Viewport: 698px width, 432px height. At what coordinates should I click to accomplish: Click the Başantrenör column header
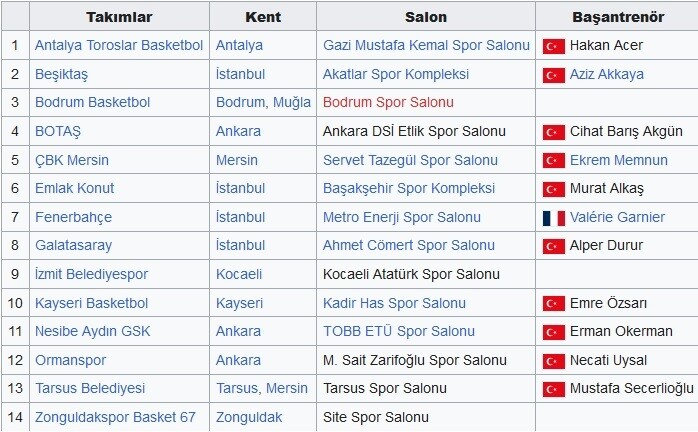618,17
